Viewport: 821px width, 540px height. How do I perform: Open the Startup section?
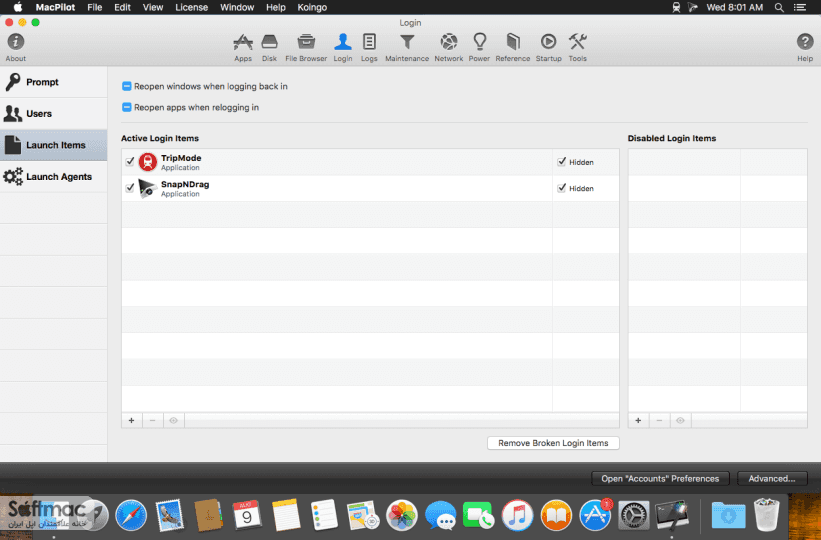(x=548, y=48)
